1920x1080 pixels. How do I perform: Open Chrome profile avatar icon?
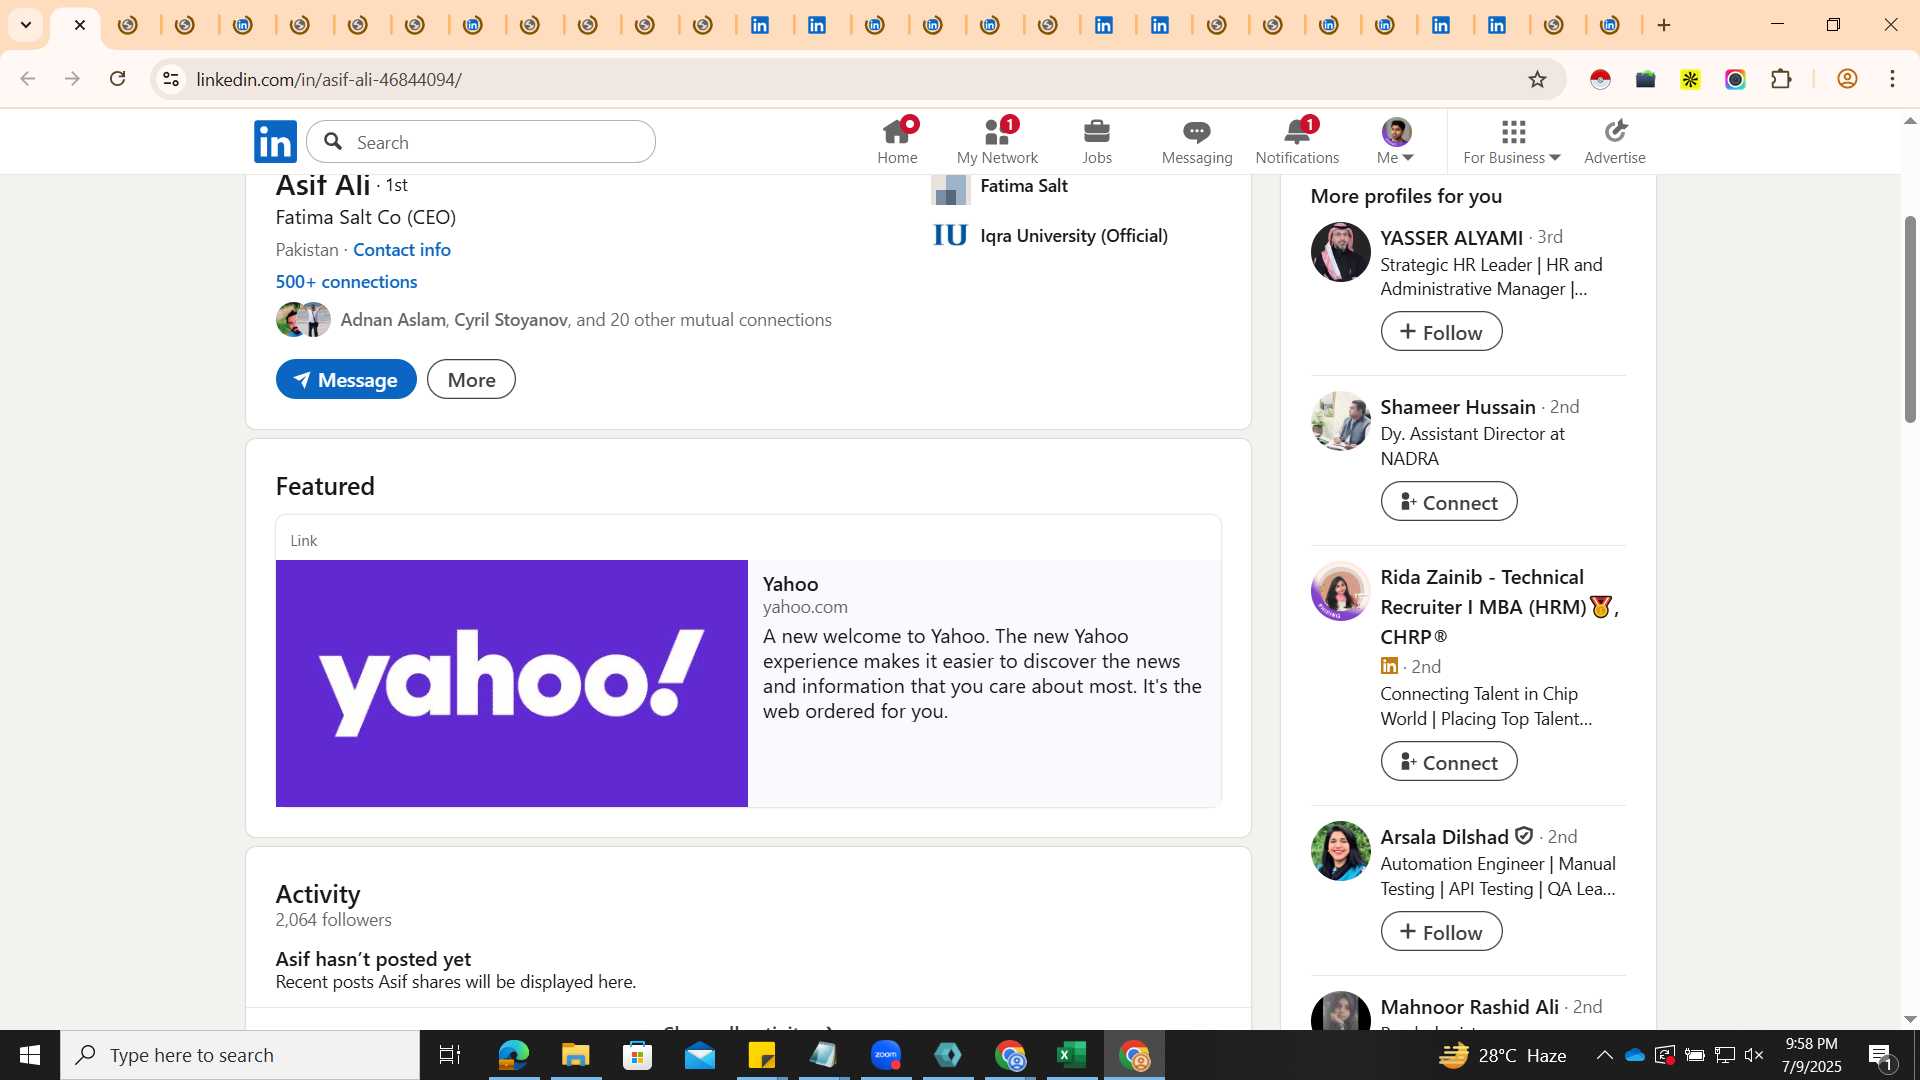1847,79
